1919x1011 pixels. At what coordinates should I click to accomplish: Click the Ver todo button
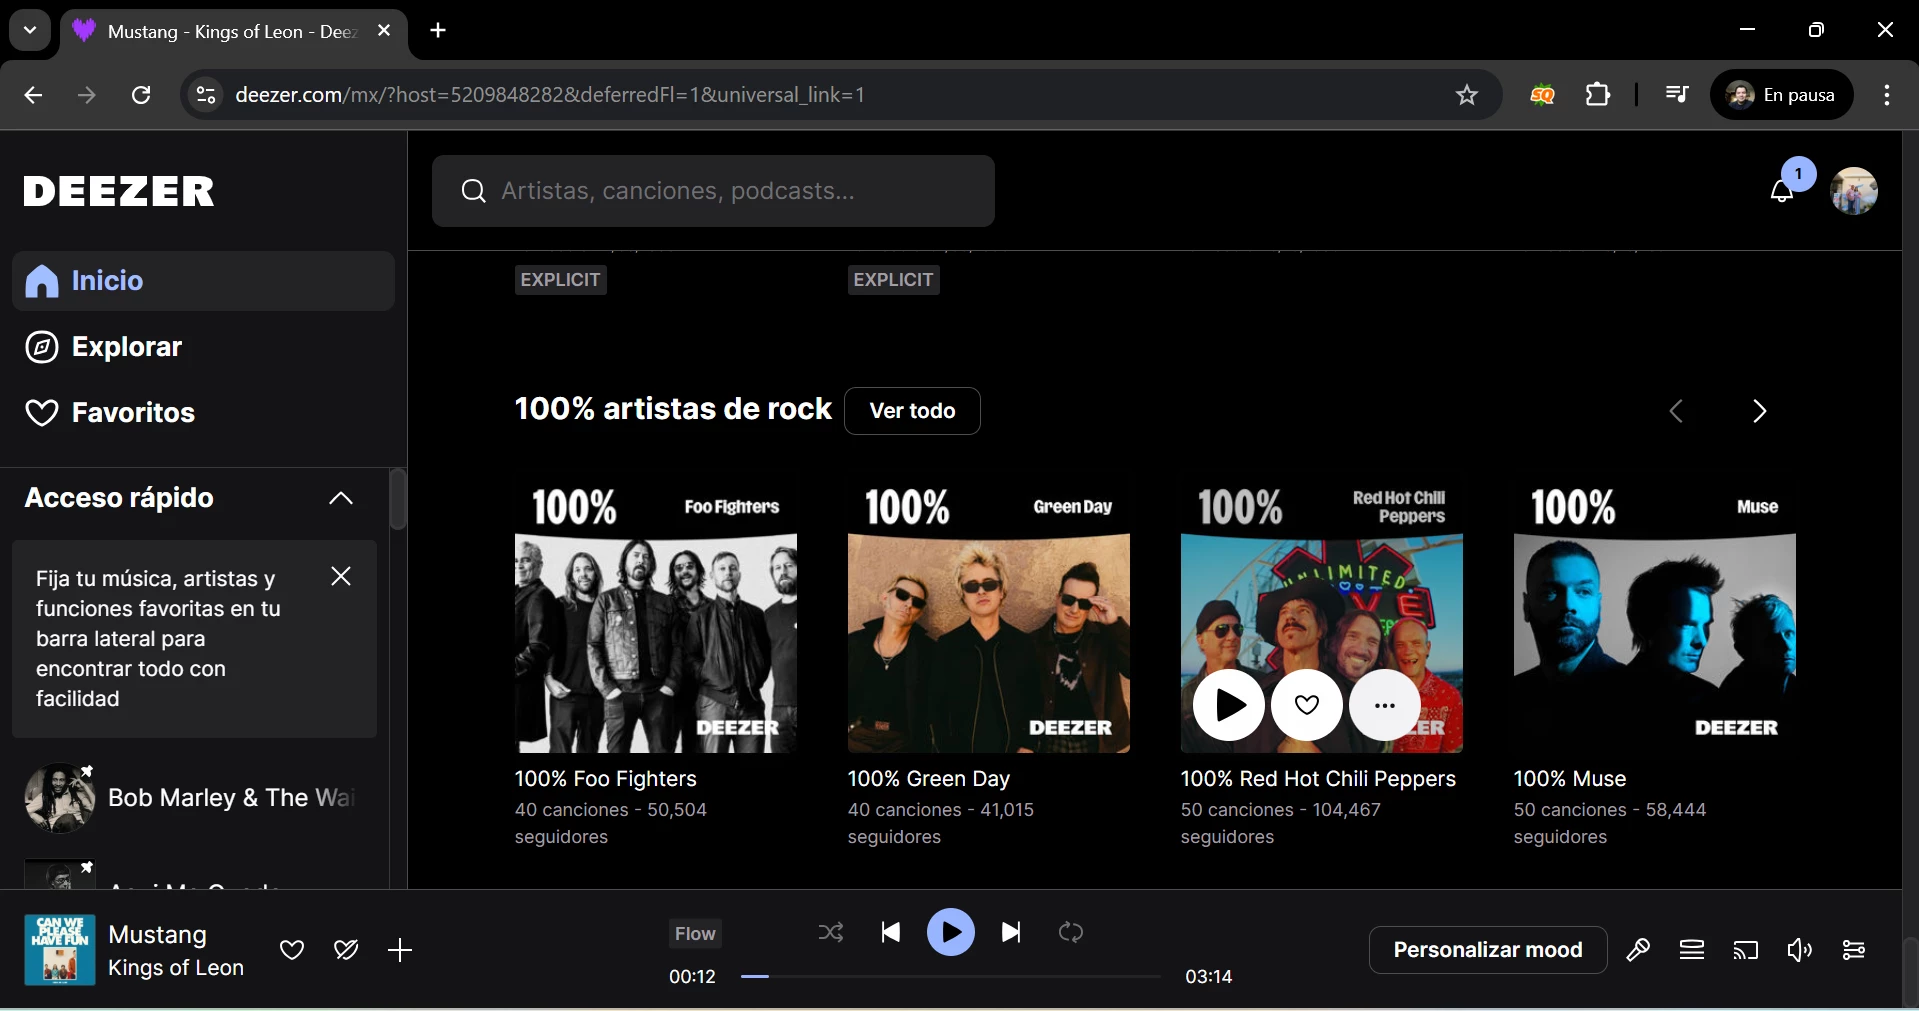tap(912, 411)
